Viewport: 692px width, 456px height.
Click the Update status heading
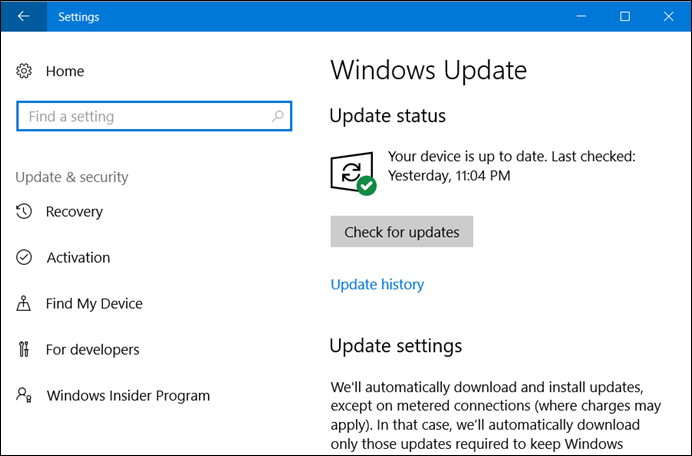(x=387, y=116)
